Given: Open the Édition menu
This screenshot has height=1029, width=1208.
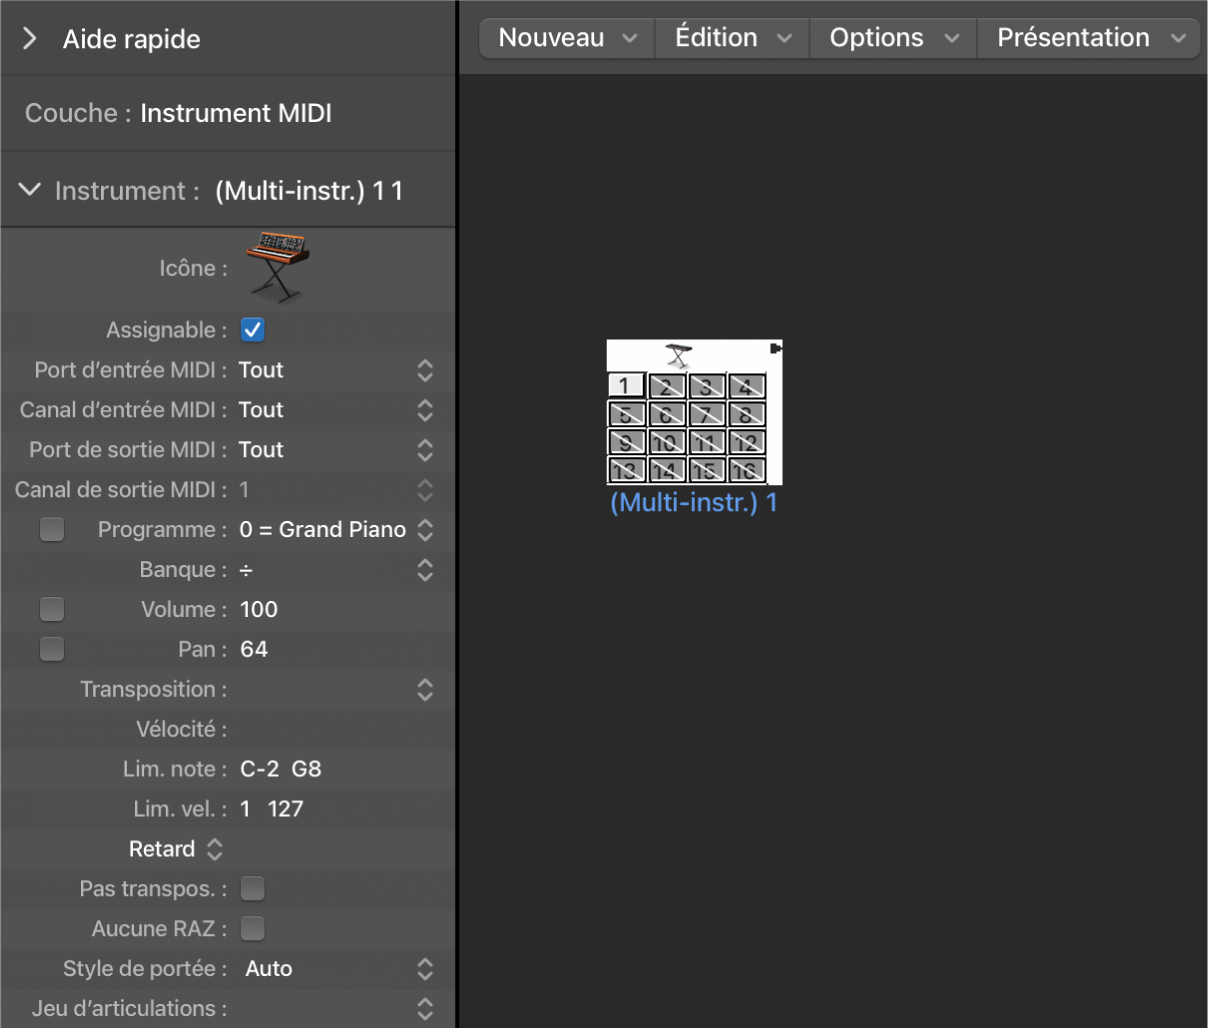Looking at the screenshot, I should tap(733, 38).
